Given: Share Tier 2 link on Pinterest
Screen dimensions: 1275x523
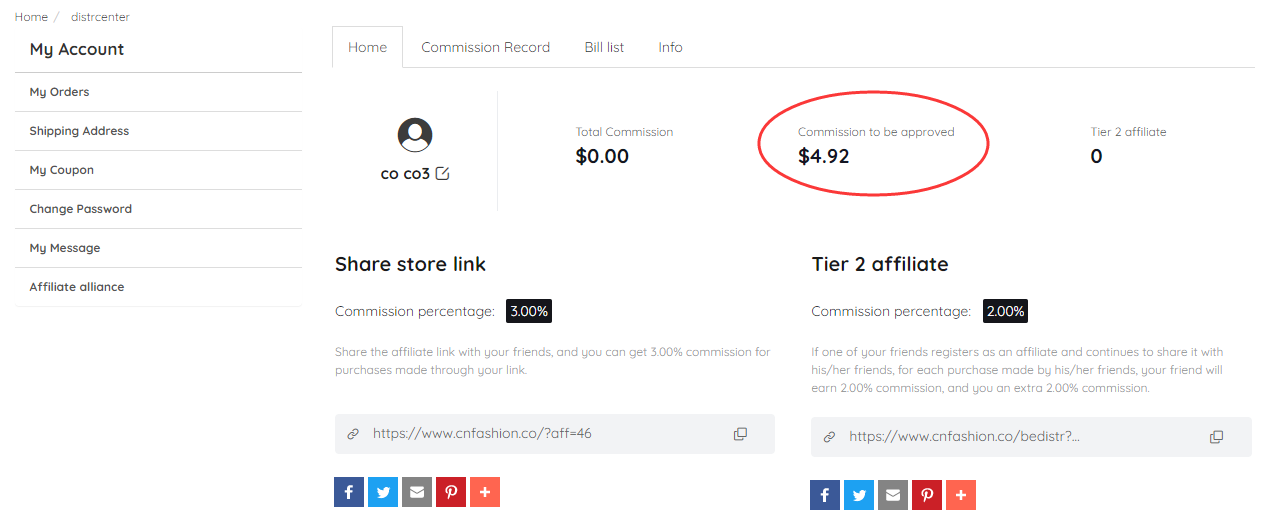Looking at the screenshot, I should tap(927, 495).
